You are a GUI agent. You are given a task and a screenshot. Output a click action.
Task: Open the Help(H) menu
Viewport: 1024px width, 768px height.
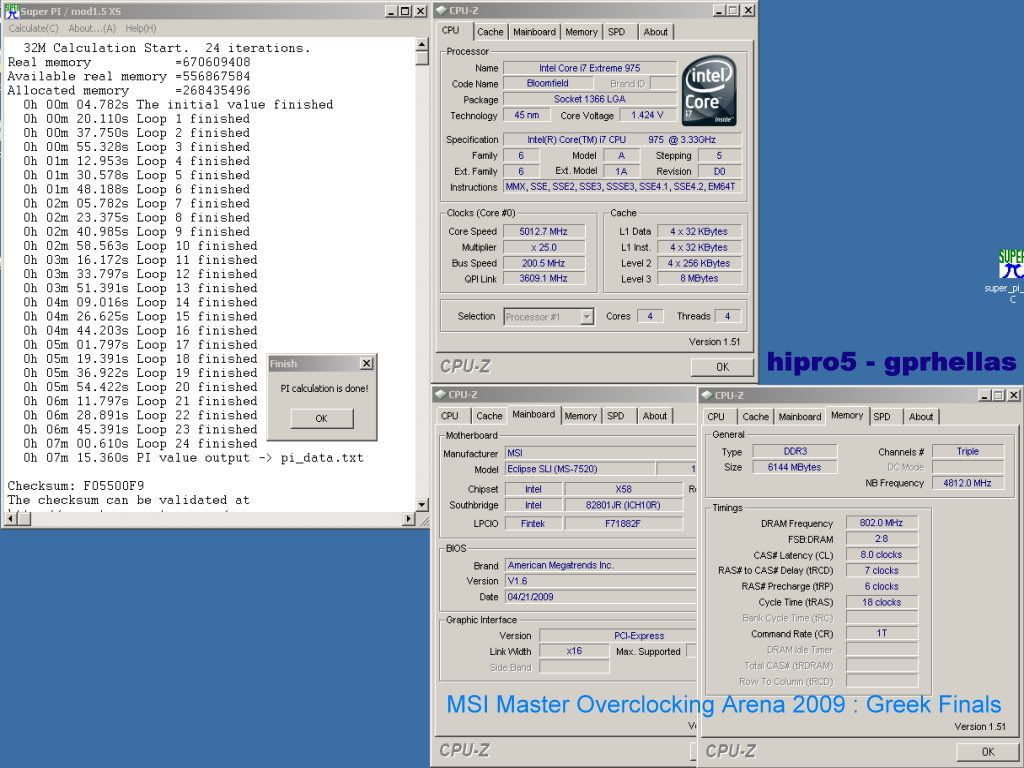coord(141,28)
